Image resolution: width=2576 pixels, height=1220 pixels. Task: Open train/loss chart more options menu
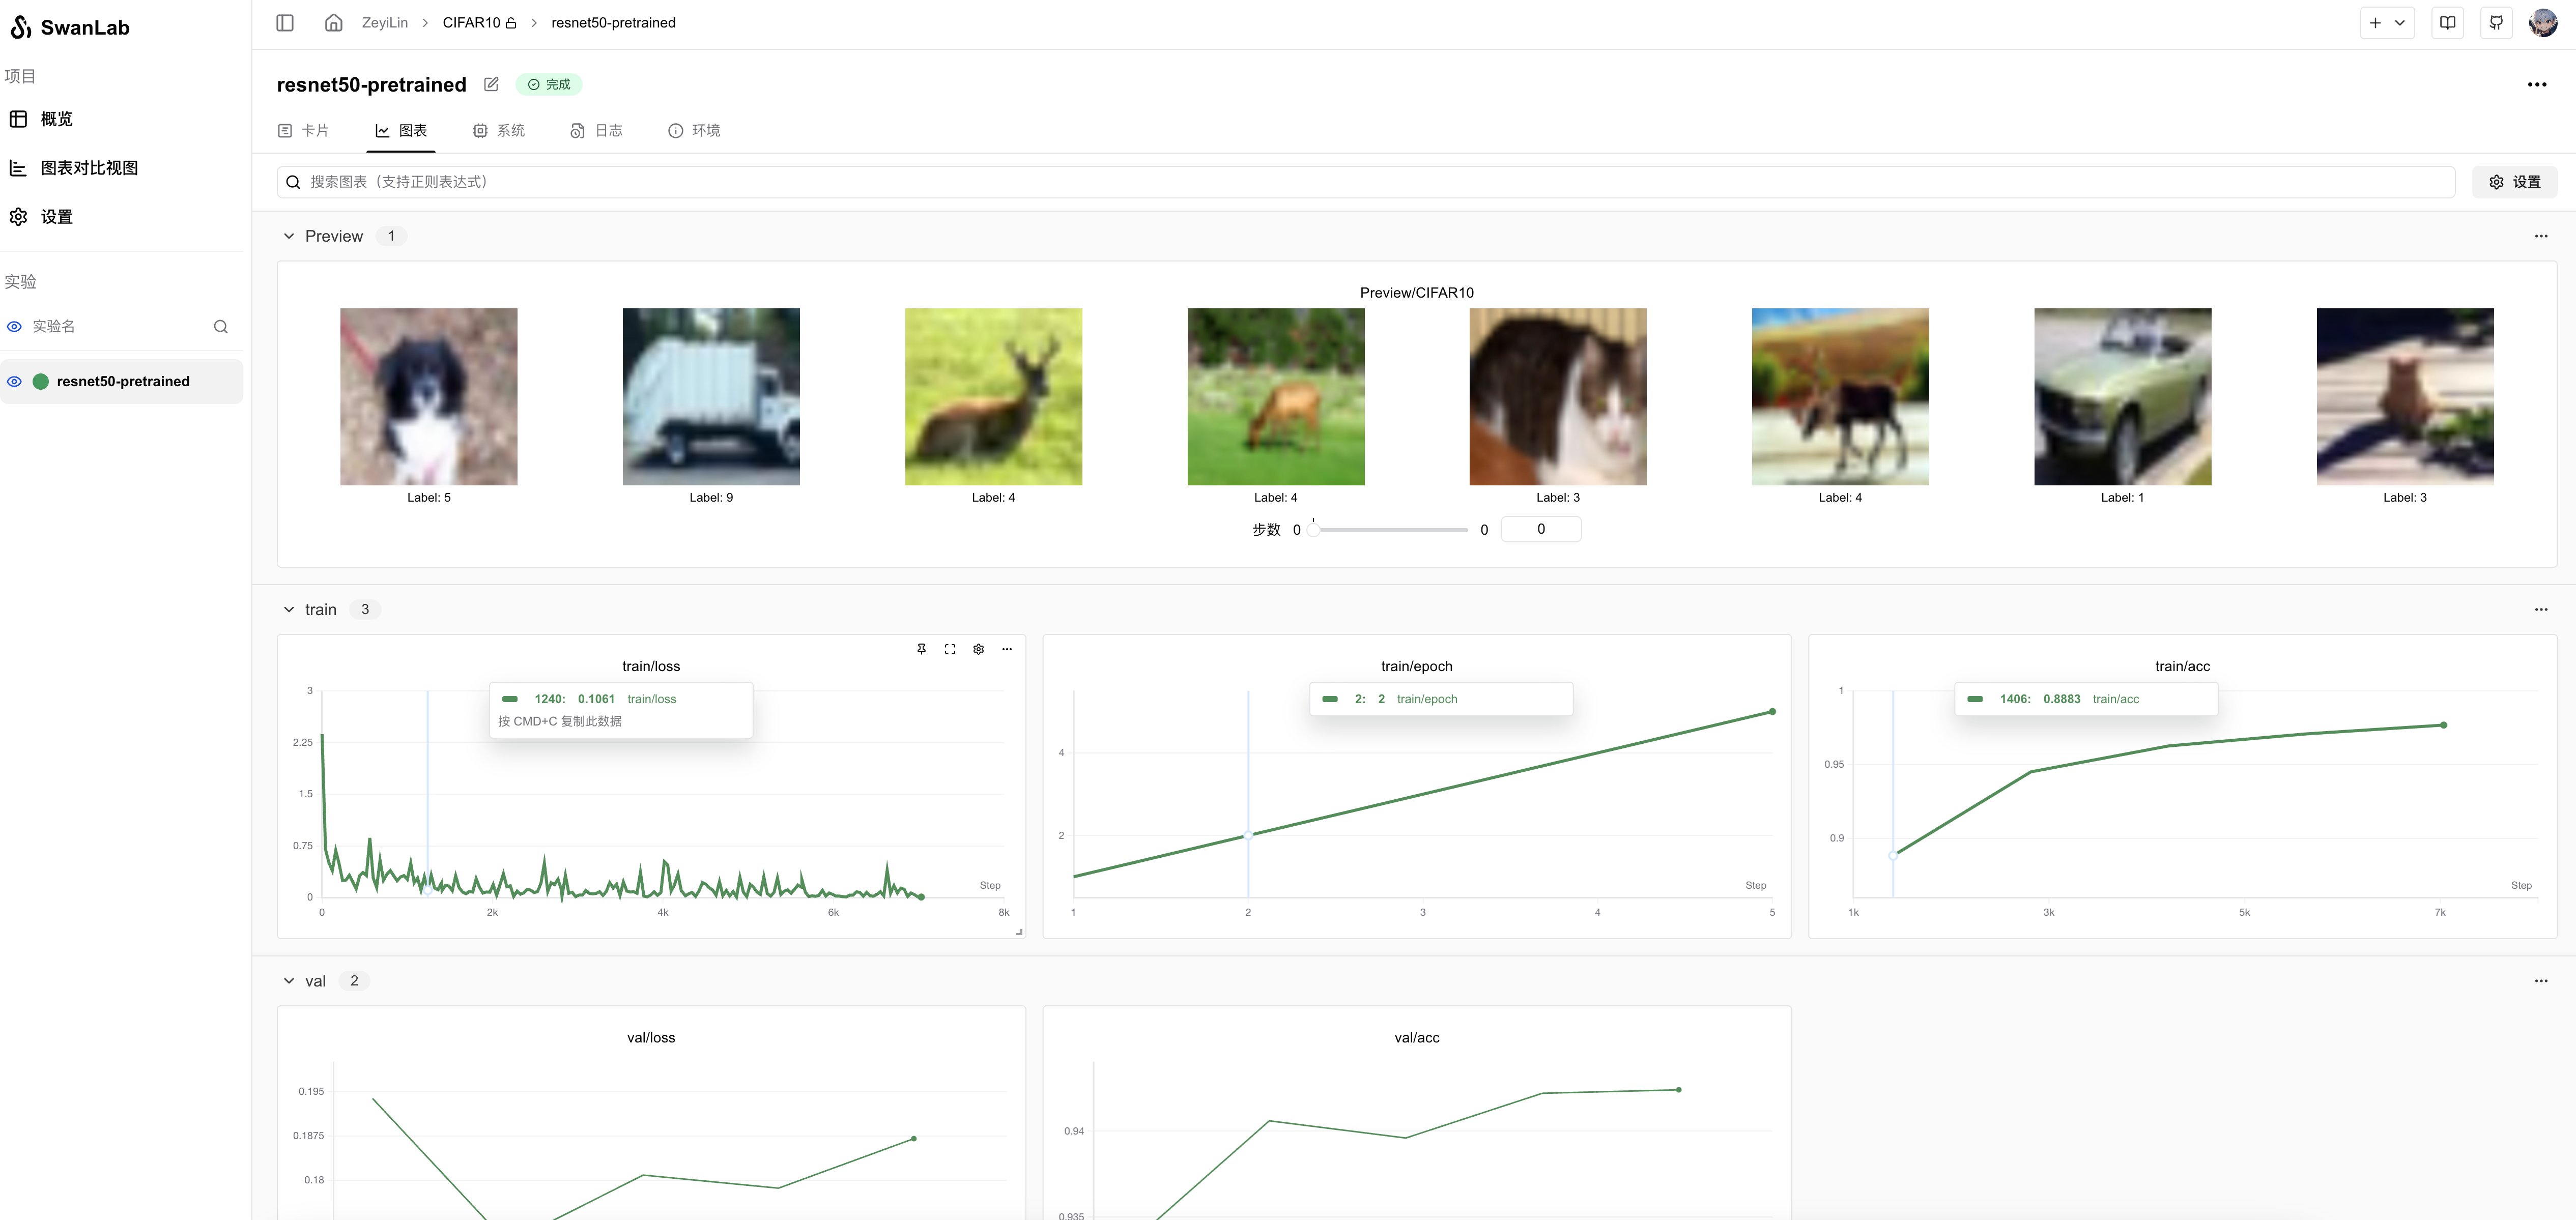click(1007, 649)
